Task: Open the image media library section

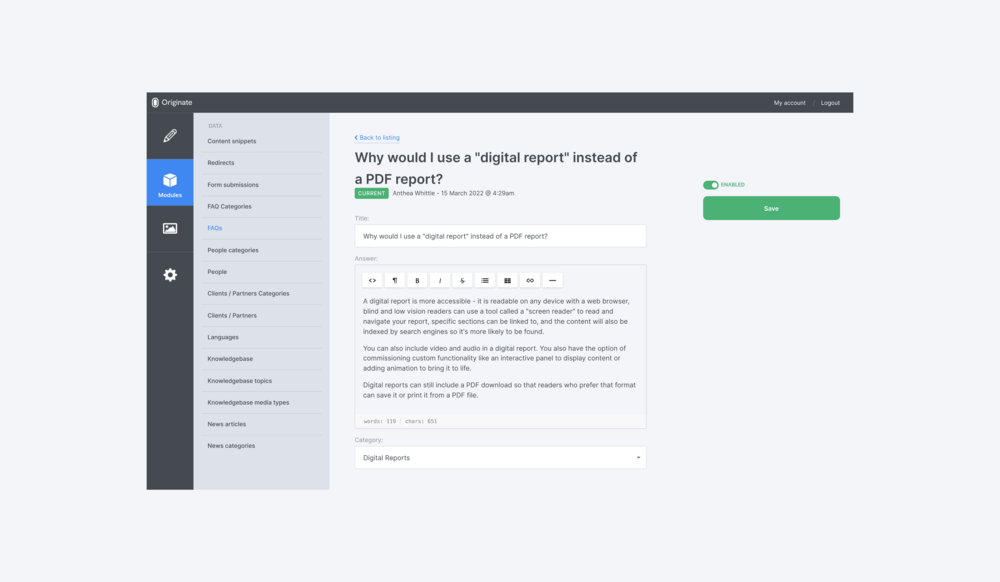Action: tap(170, 228)
